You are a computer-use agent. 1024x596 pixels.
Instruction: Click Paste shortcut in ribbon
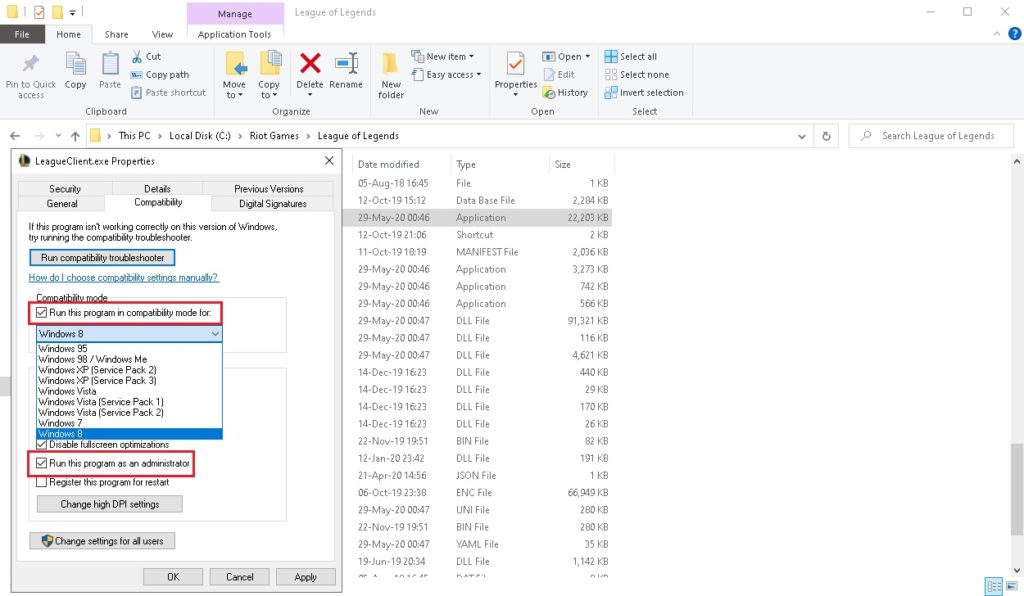click(168, 93)
